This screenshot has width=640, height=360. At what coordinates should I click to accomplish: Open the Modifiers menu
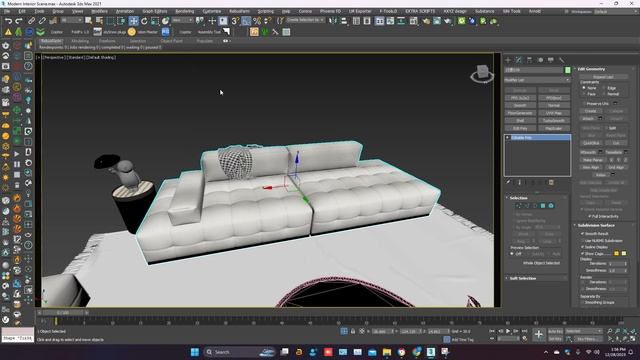pos(99,11)
